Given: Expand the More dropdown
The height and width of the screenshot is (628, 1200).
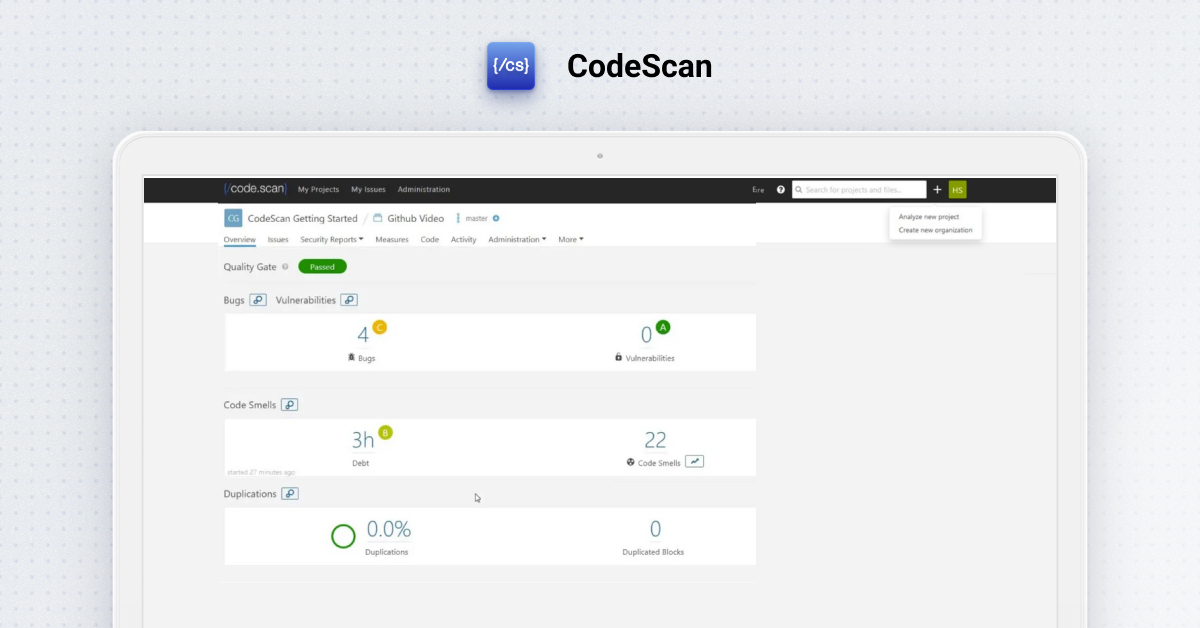Looking at the screenshot, I should (570, 240).
